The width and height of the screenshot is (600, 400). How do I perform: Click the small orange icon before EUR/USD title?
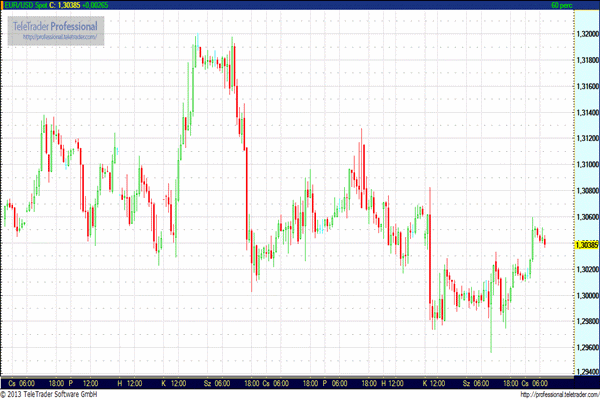[5, 5]
